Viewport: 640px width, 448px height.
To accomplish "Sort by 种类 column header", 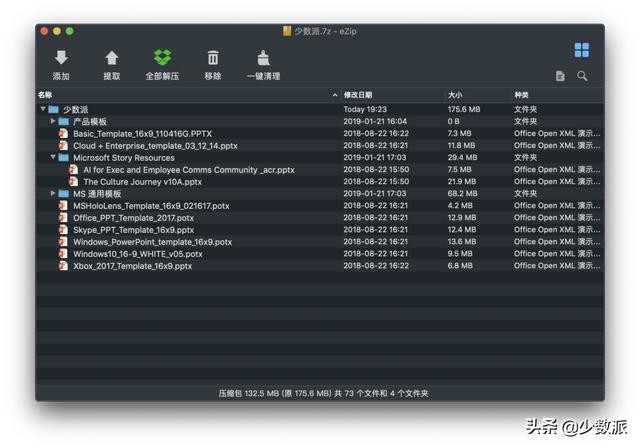I will point(521,95).
